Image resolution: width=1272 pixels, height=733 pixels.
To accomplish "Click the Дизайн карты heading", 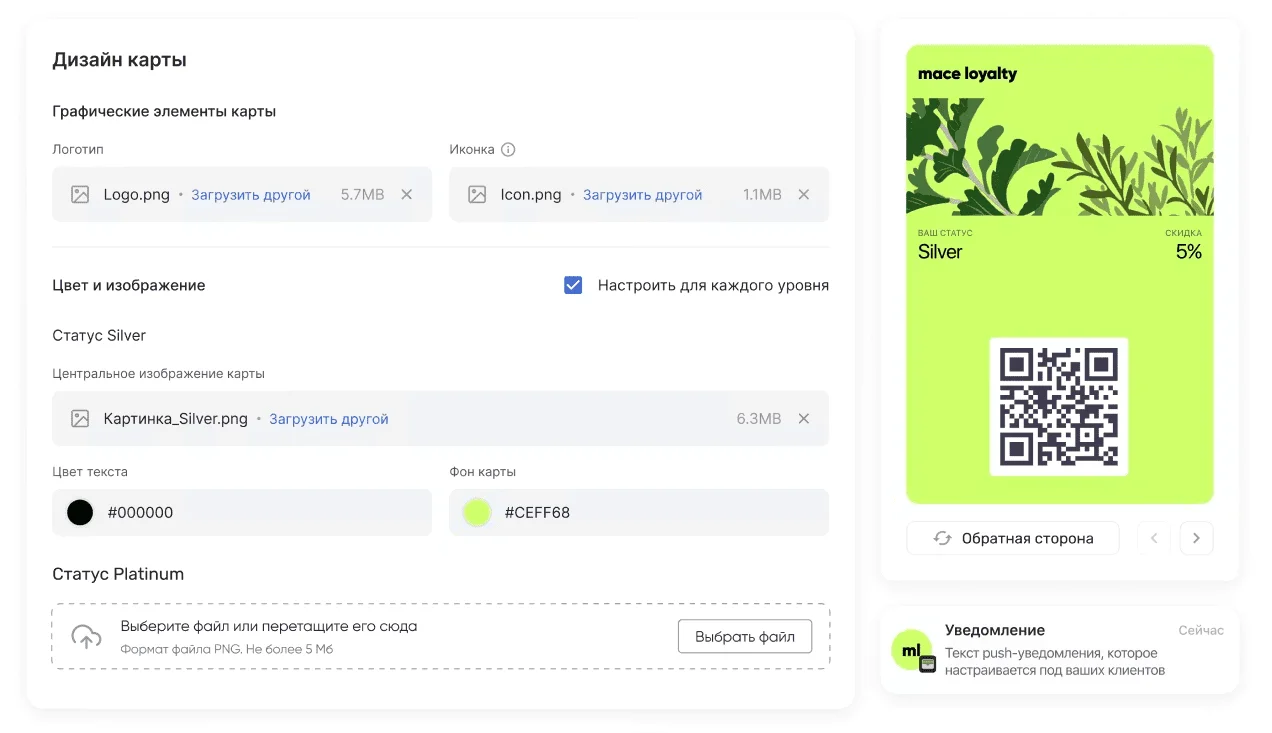I will click(x=119, y=60).
